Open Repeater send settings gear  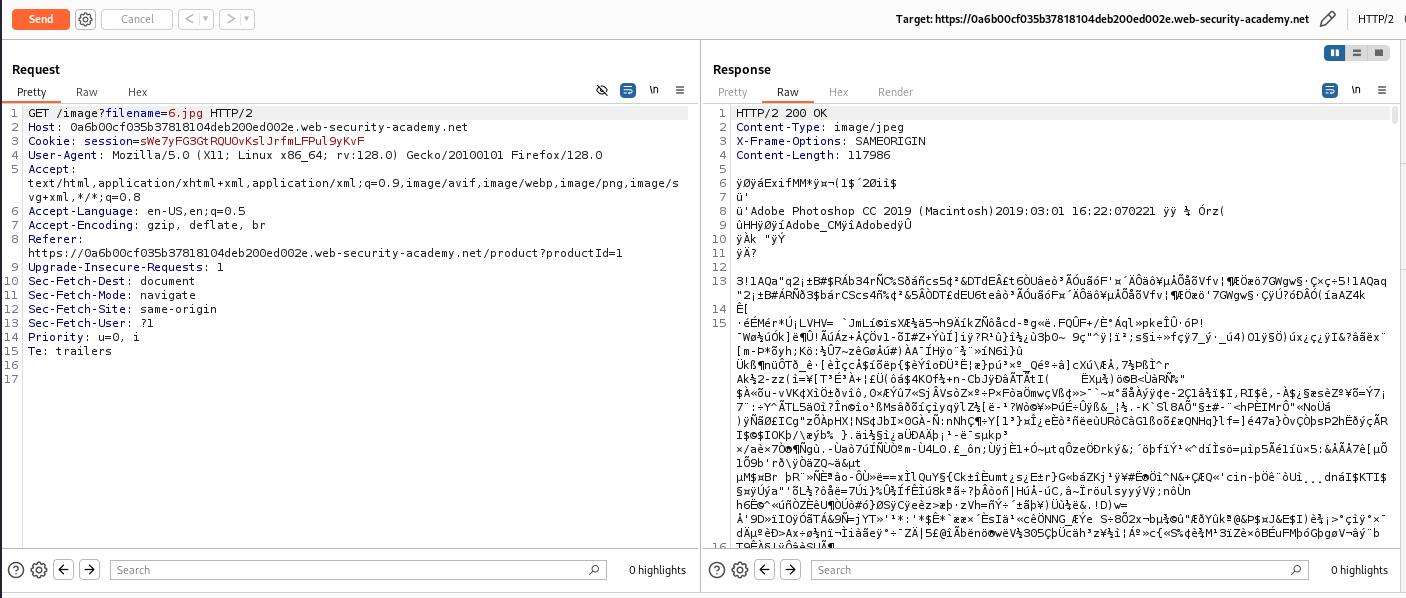[85, 19]
